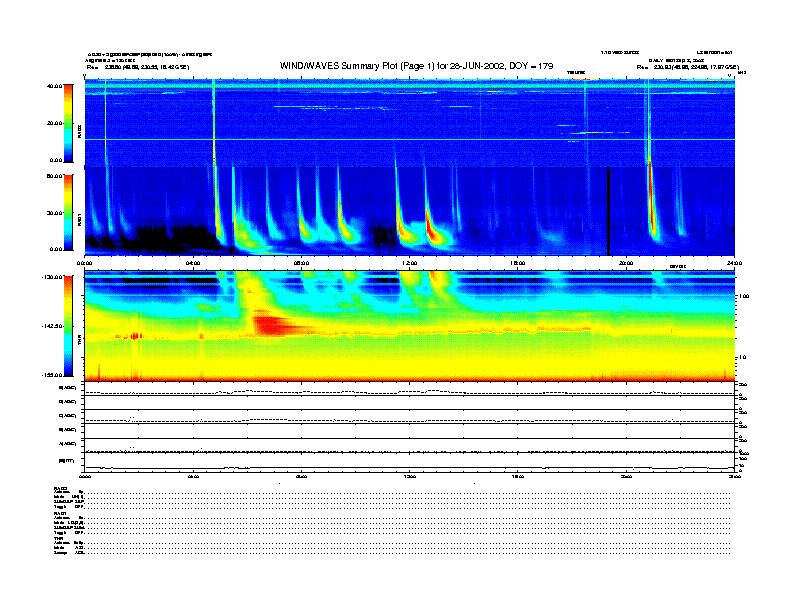The height and width of the screenshot is (612, 792).
Task: Click the TNR color scale bar
Action: click(68, 326)
